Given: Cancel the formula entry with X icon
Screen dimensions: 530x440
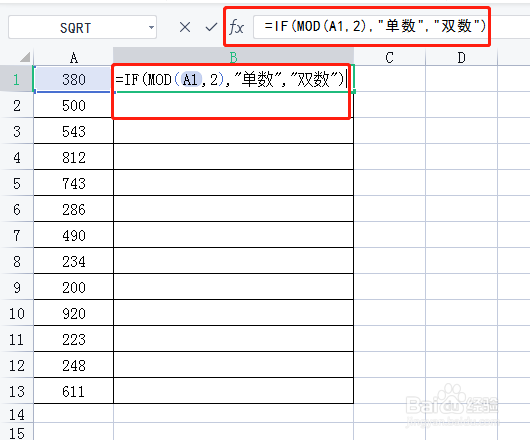Looking at the screenshot, I should coord(185,27).
